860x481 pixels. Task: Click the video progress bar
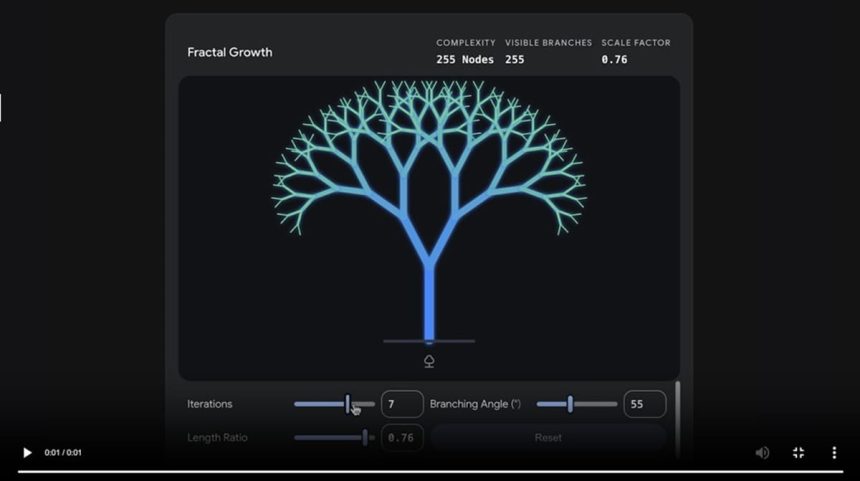tap(430, 471)
